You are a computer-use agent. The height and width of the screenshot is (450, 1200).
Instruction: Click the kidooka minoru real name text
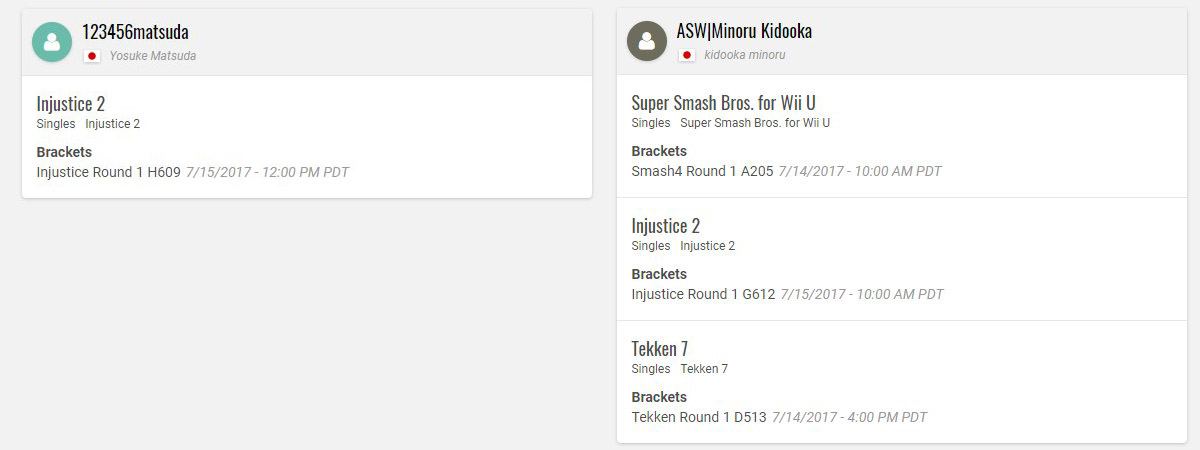745,55
